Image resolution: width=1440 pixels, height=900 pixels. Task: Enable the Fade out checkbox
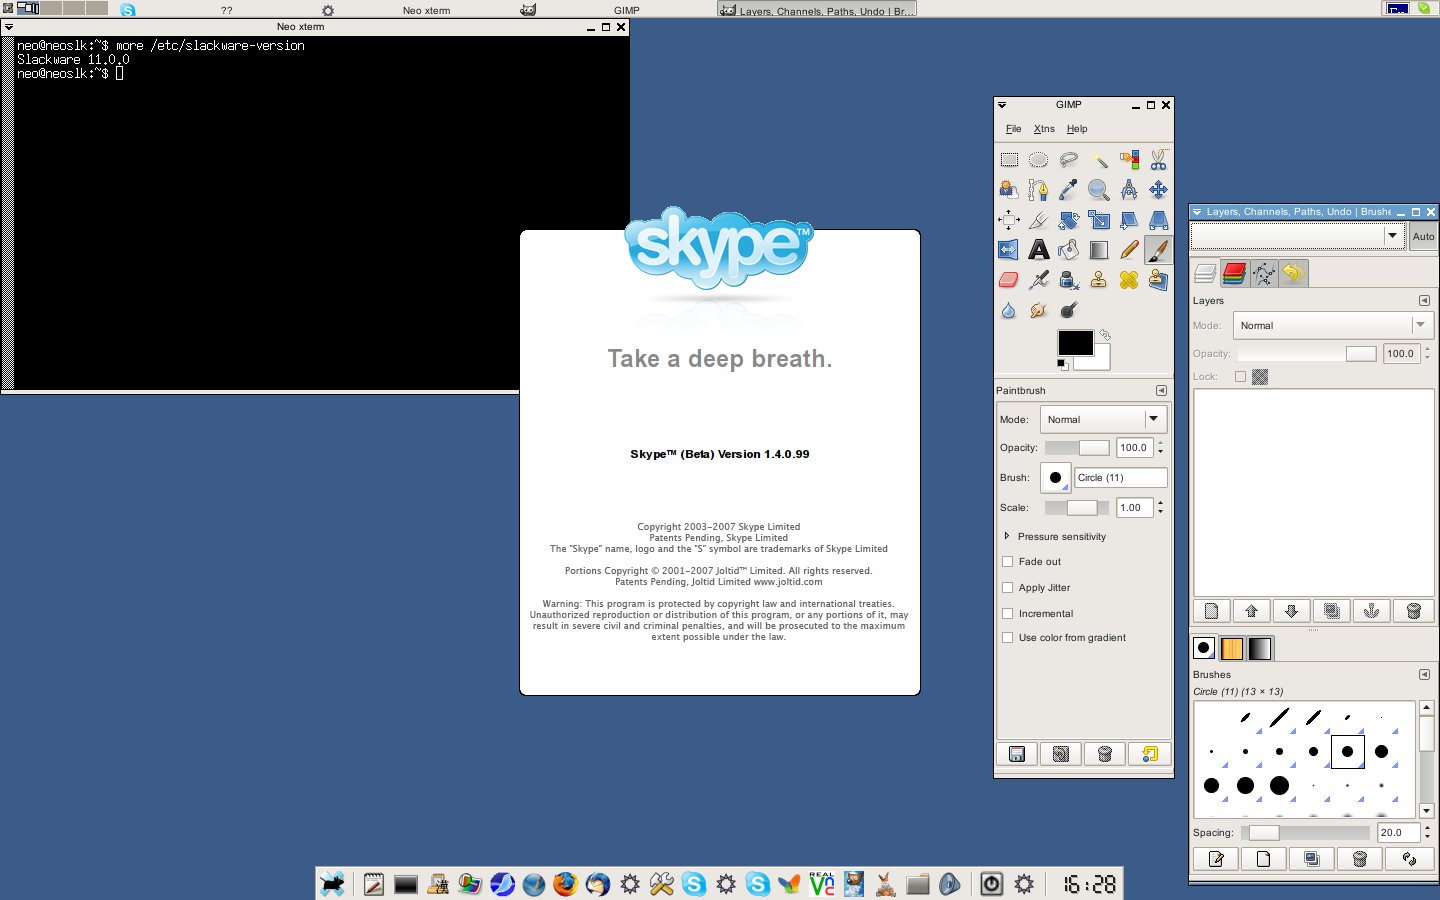[x=1008, y=562]
